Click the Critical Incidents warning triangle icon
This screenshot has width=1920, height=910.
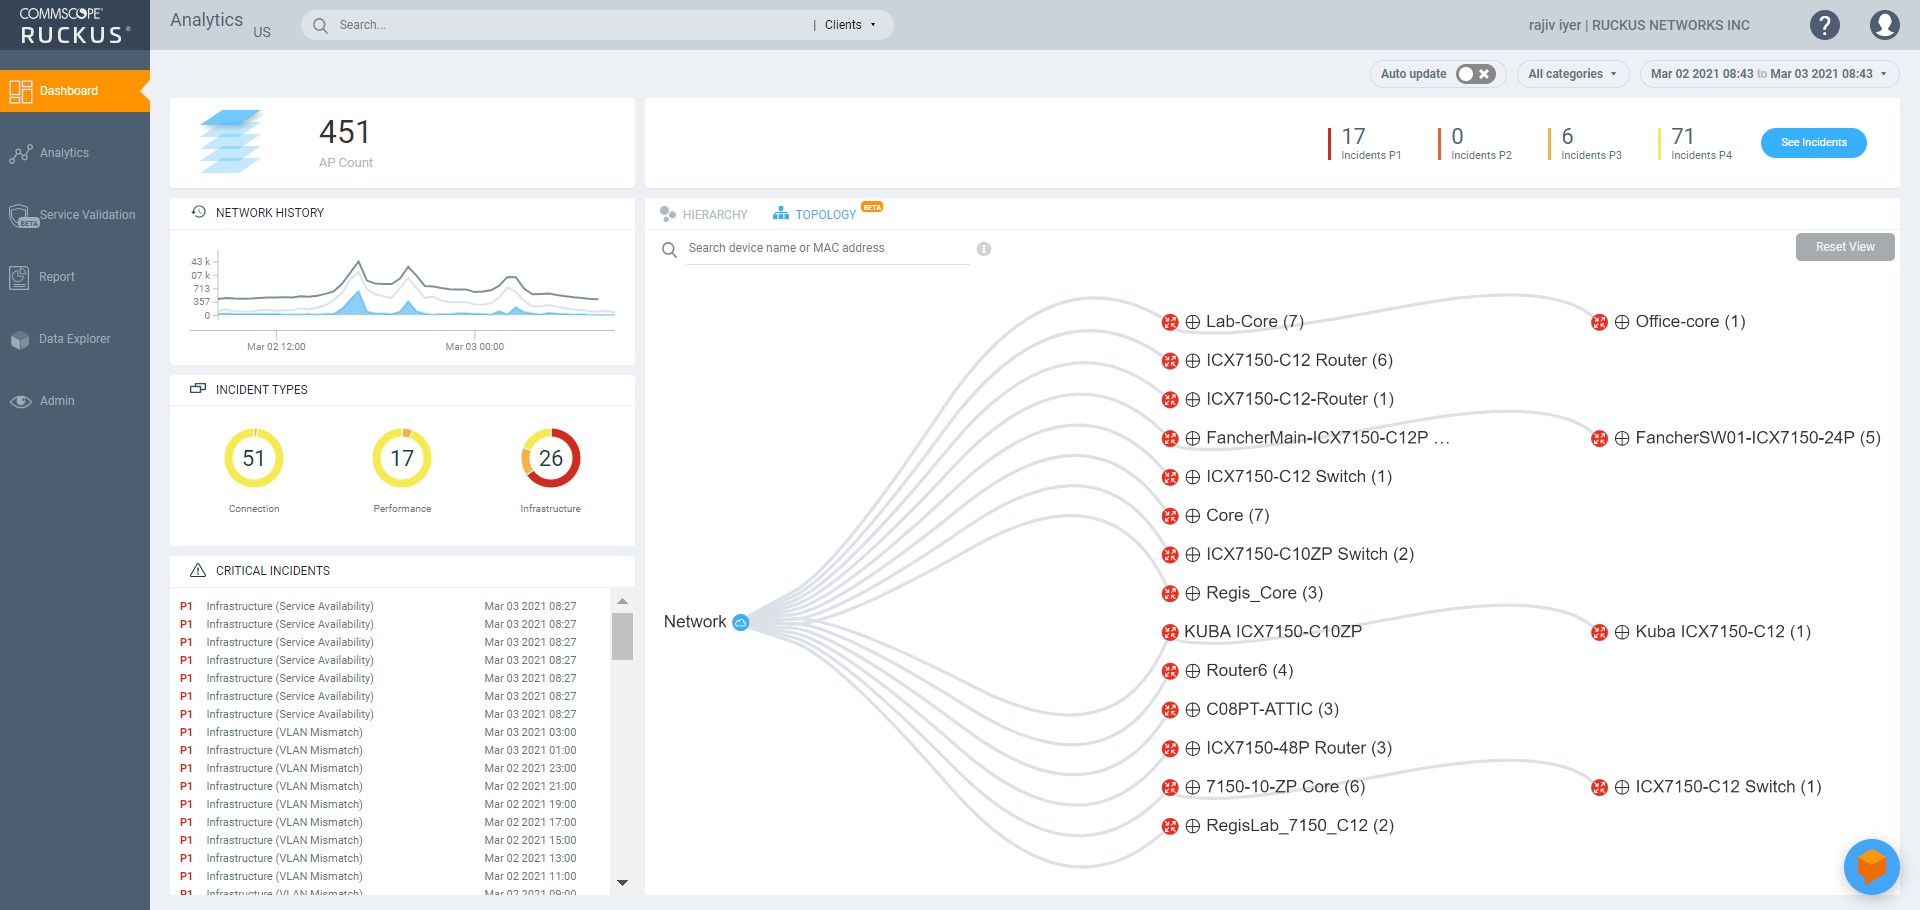(x=198, y=570)
